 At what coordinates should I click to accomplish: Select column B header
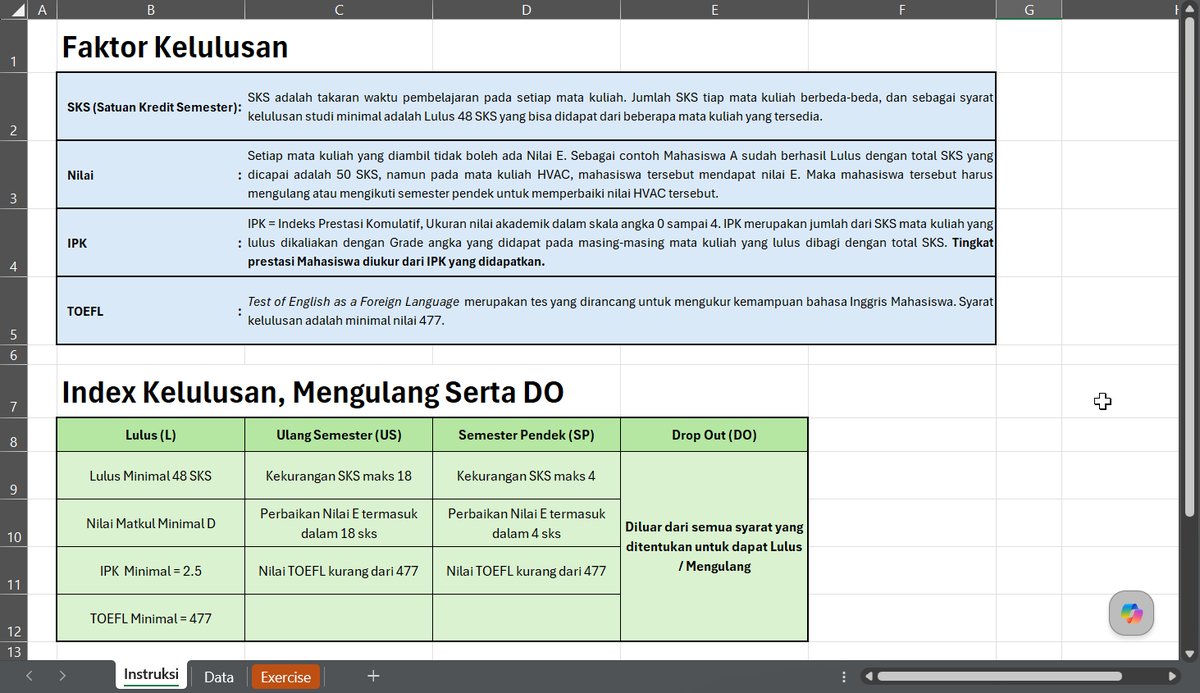pyautogui.click(x=150, y=10)
